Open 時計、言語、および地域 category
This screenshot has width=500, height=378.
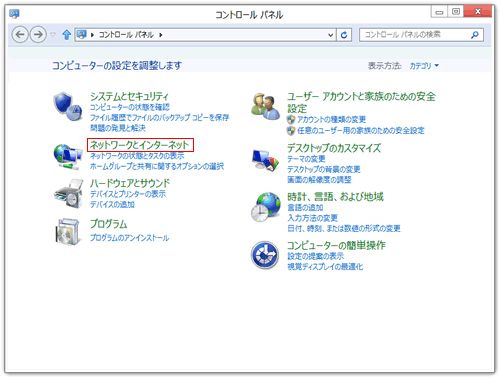[335, 197]
